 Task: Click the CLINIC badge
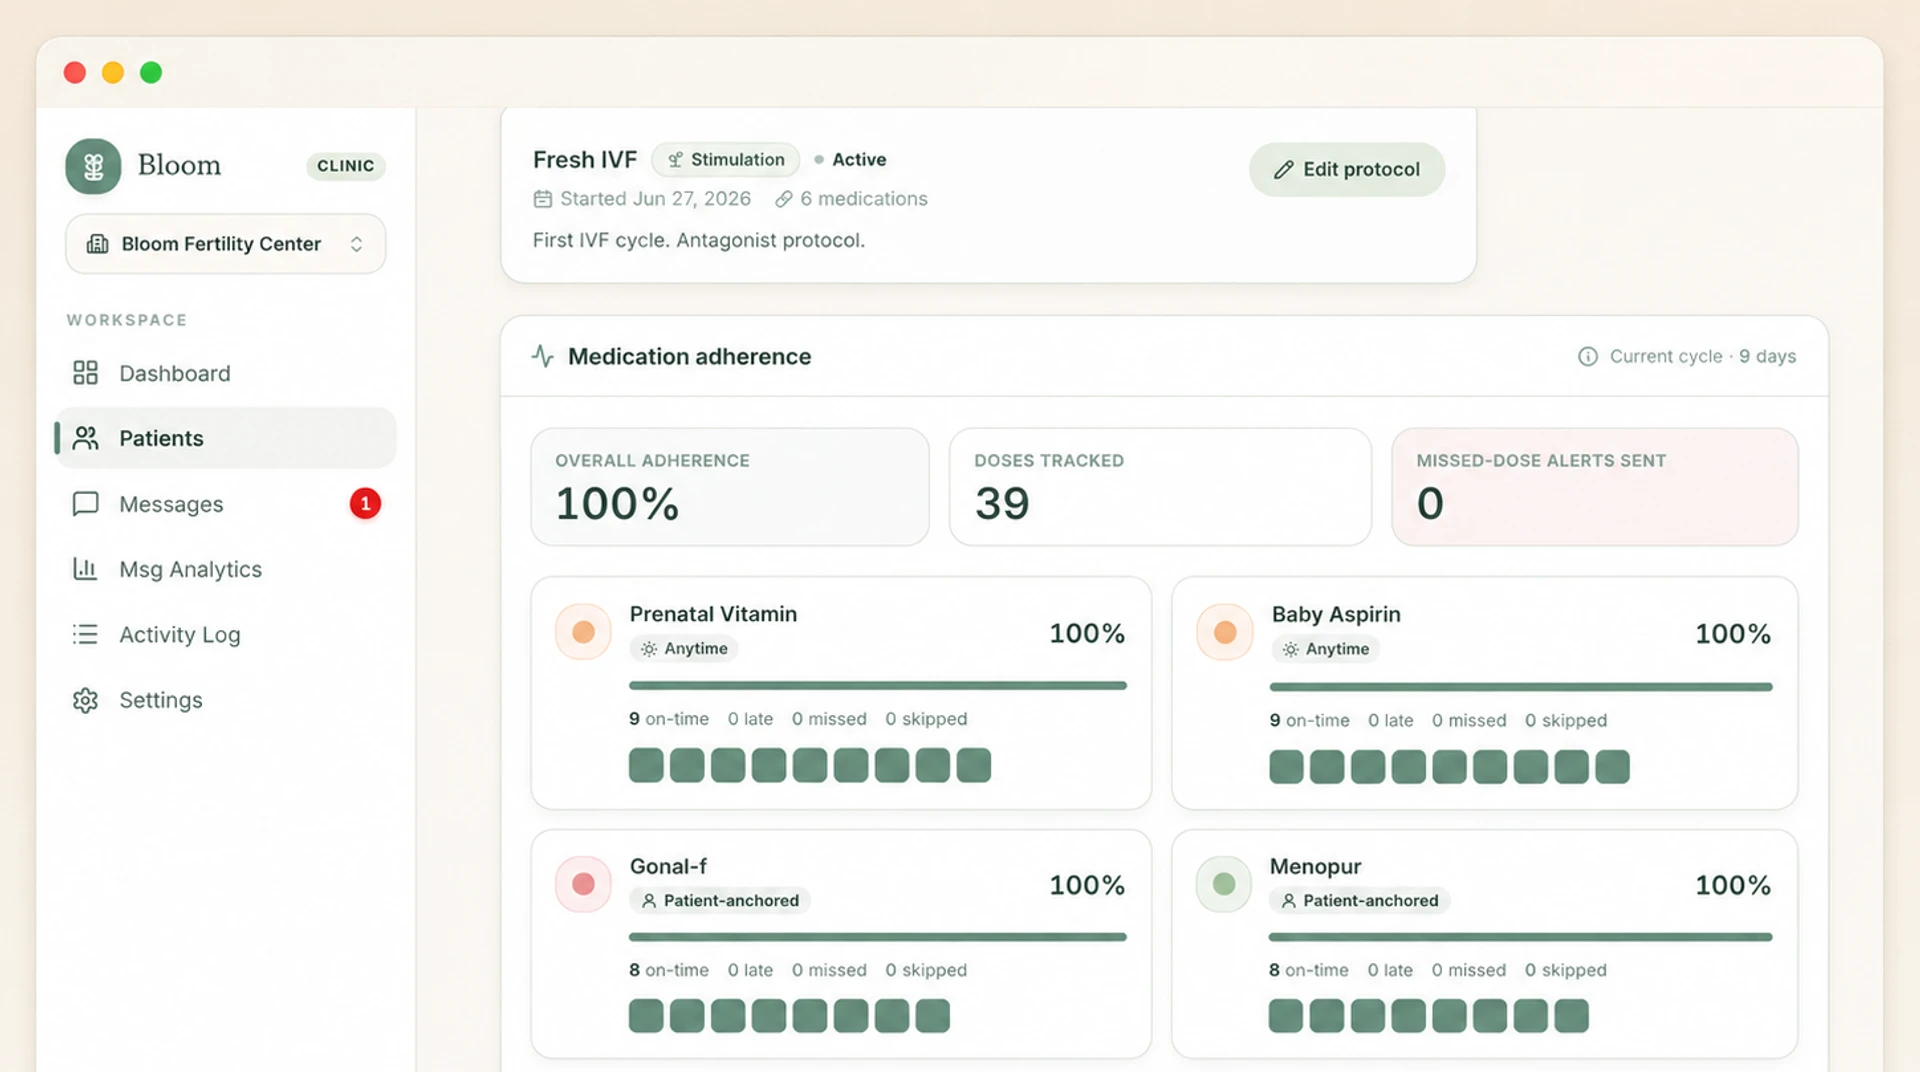tap(345, 166)
